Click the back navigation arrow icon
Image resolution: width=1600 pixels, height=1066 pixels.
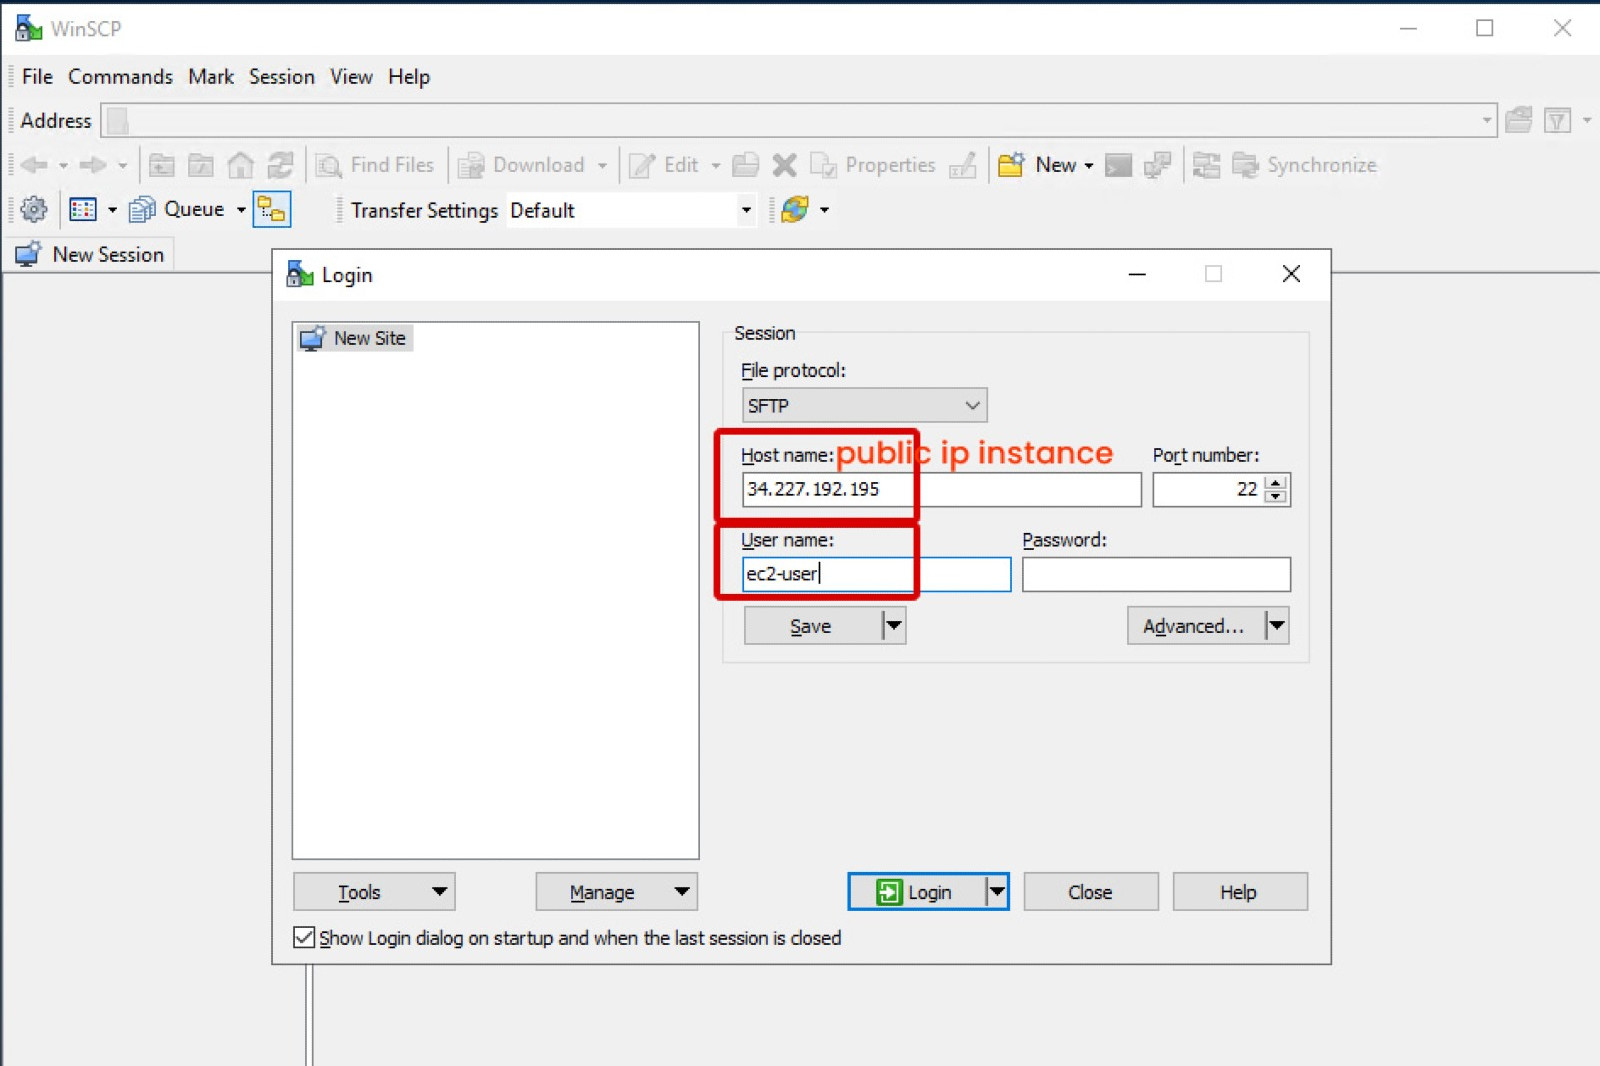34,165
